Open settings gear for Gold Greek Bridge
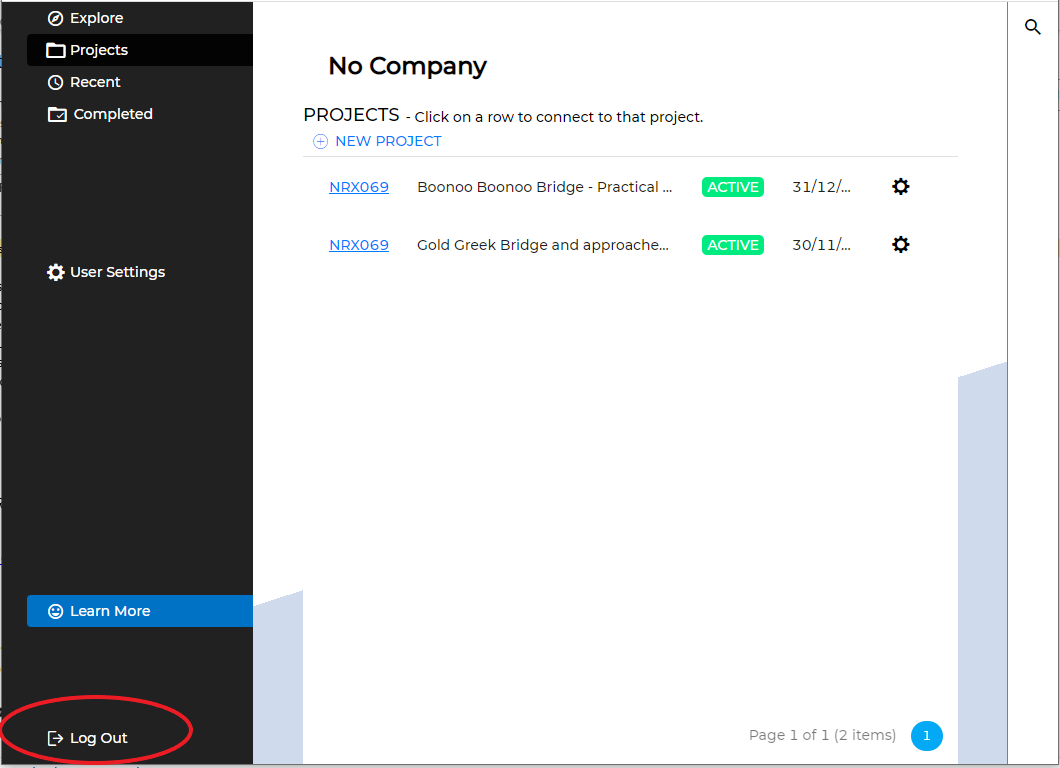 click(x=900, y=245)
